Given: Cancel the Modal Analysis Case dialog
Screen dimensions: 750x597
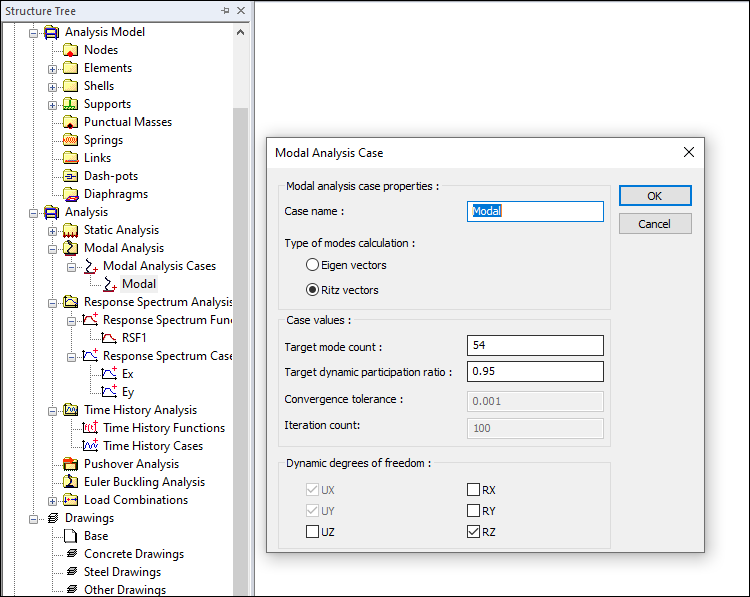Looking at the screenshot, I should [x=654, y=224].
